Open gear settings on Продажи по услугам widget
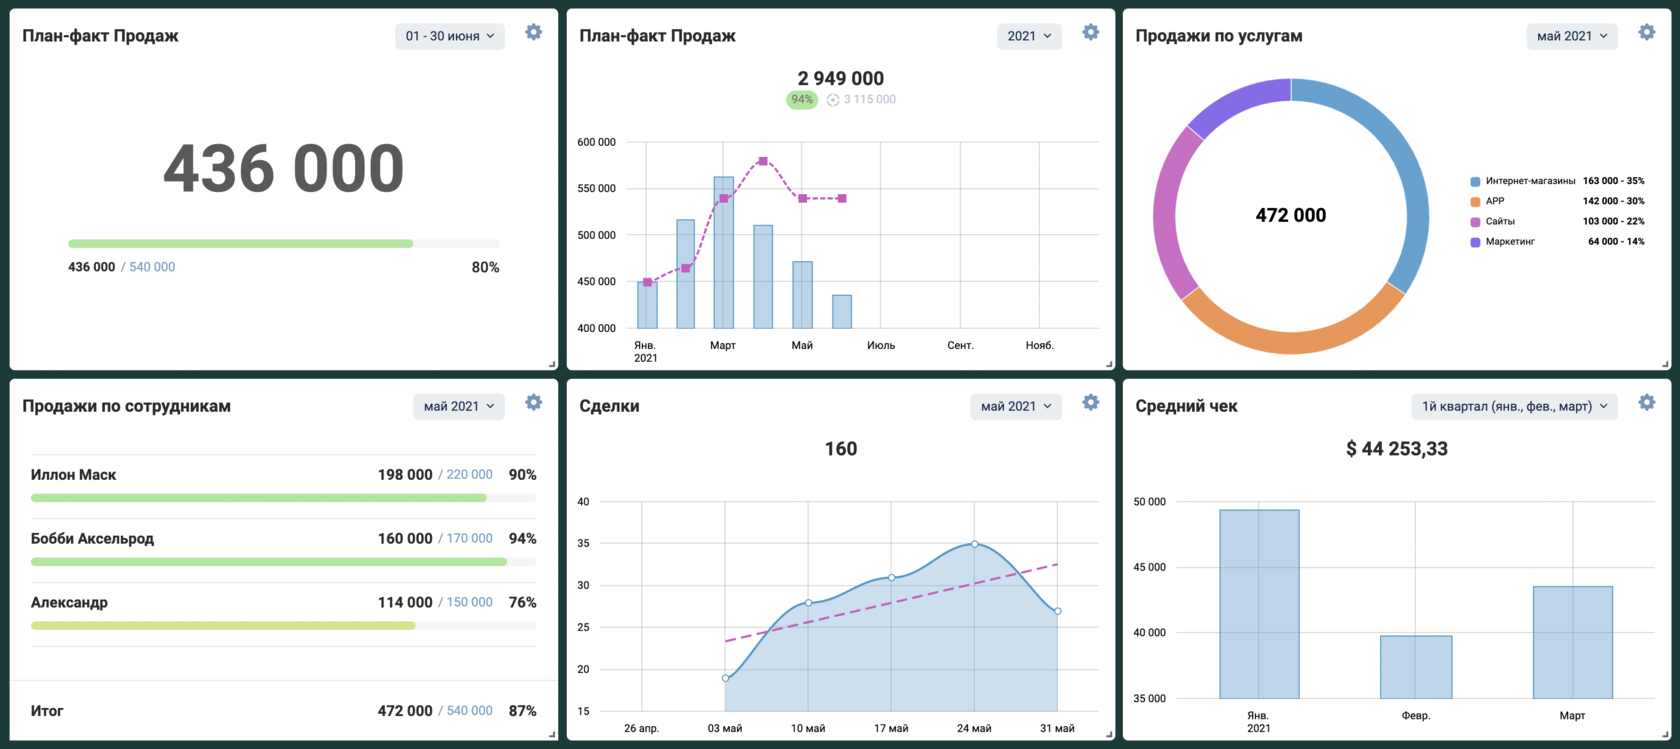This screenshot has height=749, width=1680. 1647,33
